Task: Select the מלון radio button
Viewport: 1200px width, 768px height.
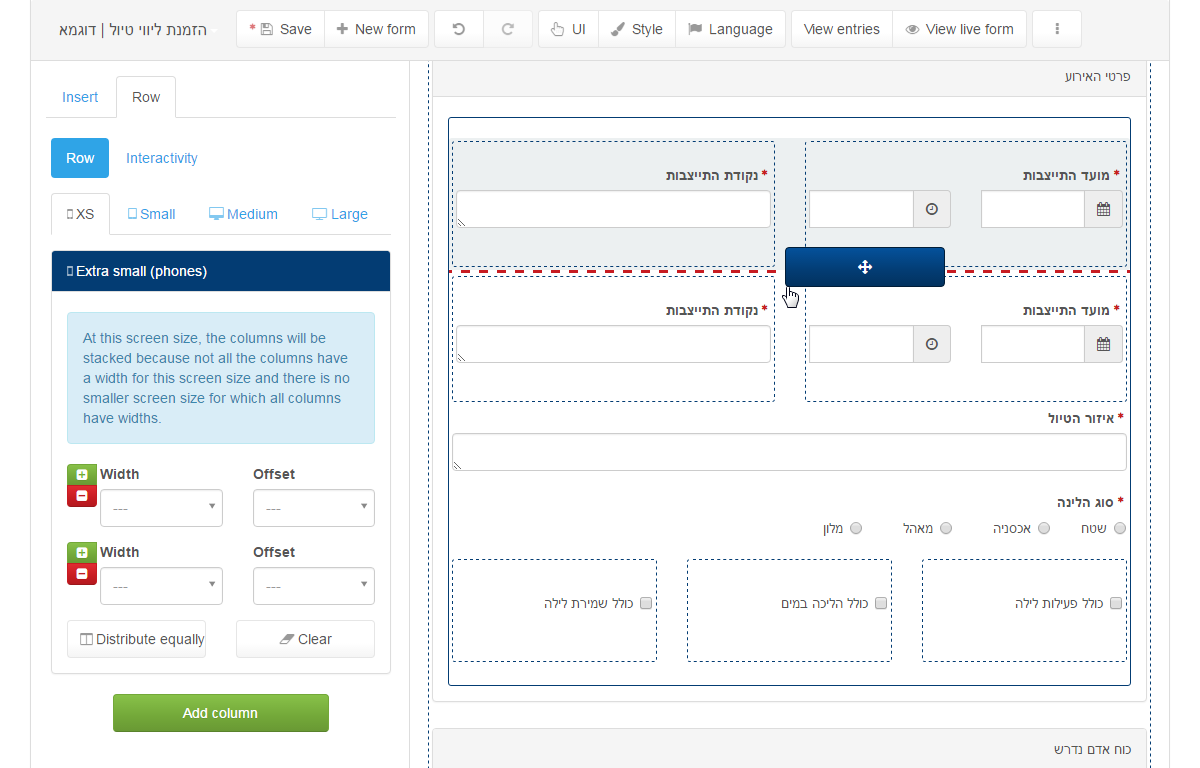Action: pos(856,528)
